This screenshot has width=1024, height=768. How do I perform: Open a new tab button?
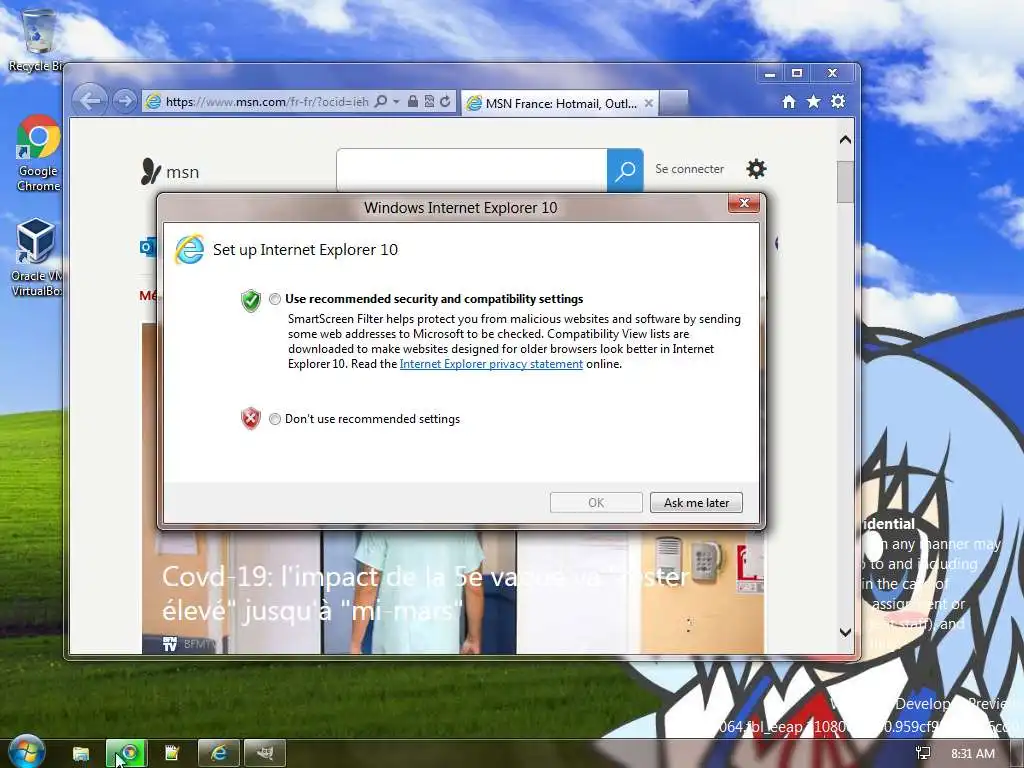(673, 103)
